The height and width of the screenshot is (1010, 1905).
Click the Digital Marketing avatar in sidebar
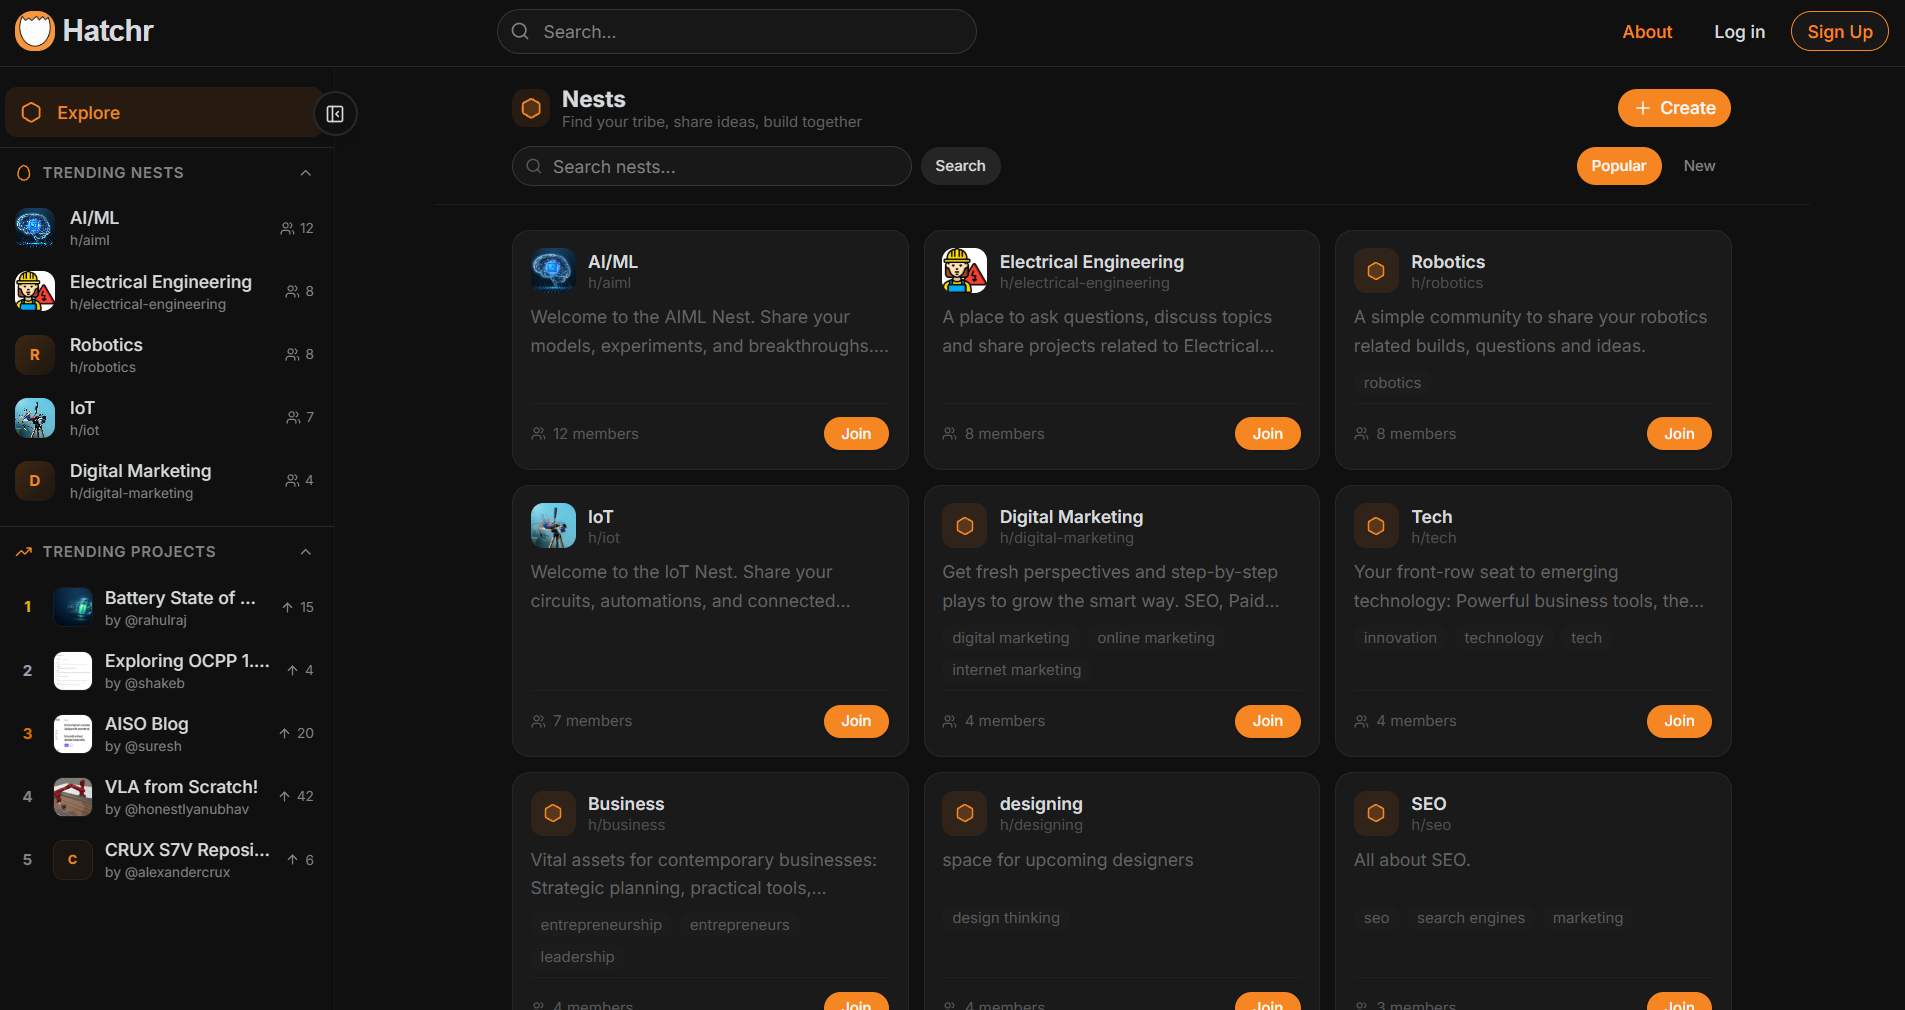(33, 481)
